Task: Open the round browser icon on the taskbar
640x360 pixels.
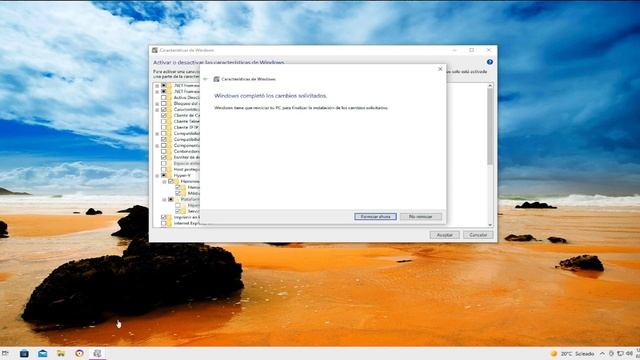Action: click(80, 353)
